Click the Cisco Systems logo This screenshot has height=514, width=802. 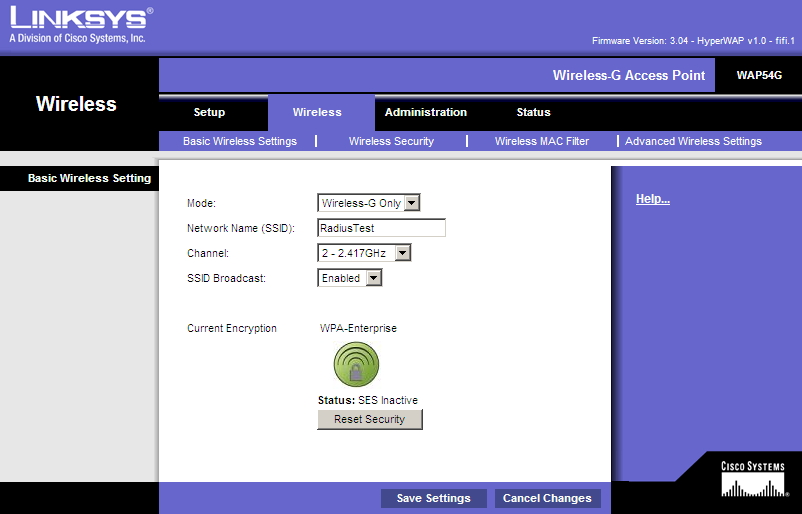click(754, 479)
